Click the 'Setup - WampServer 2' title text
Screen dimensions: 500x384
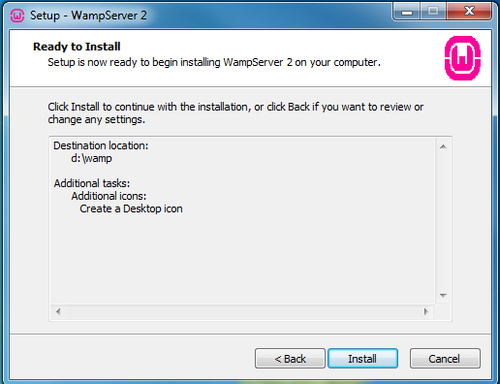[88, 15]
